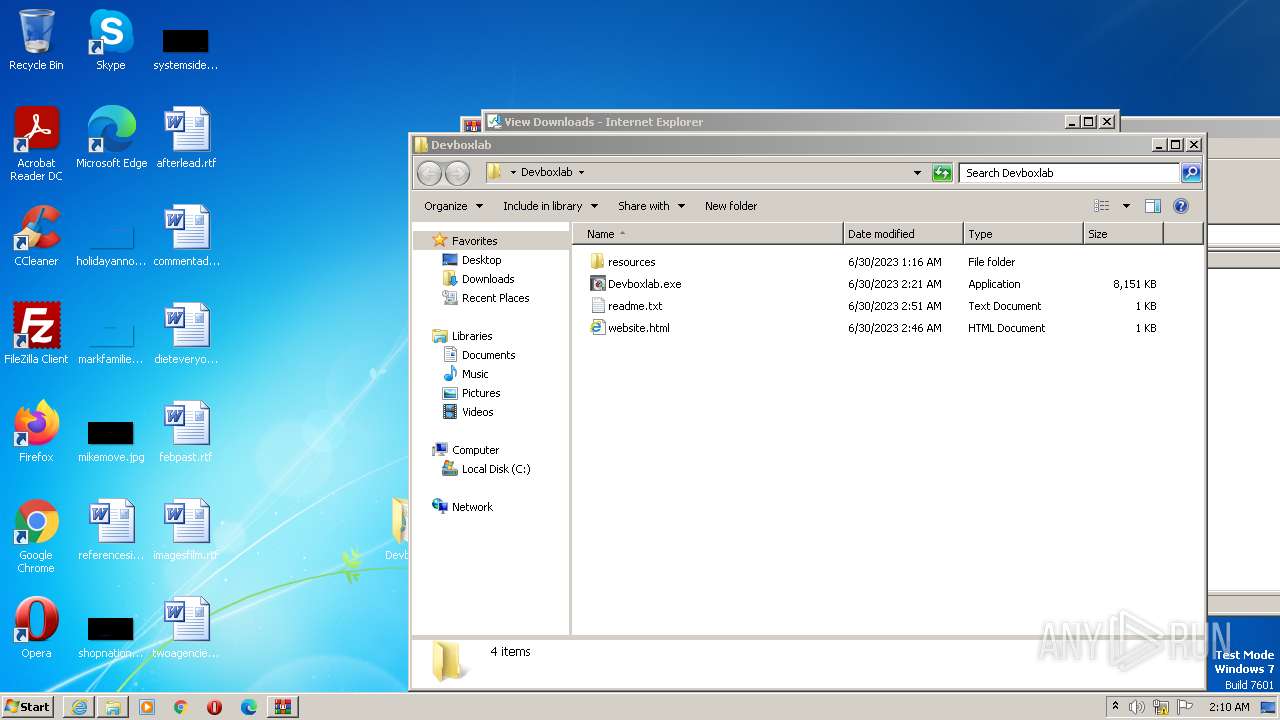
Task: Click 8,151 KB size of Devboxlab.exe
Action: coord(1135,284)
